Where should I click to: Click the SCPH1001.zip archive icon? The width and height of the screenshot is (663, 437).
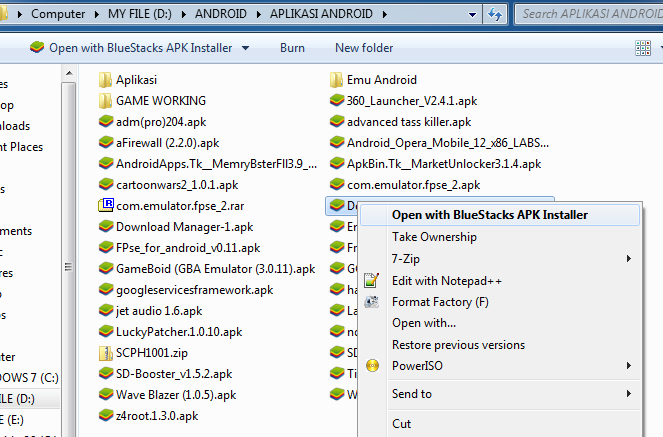[105, 353]
